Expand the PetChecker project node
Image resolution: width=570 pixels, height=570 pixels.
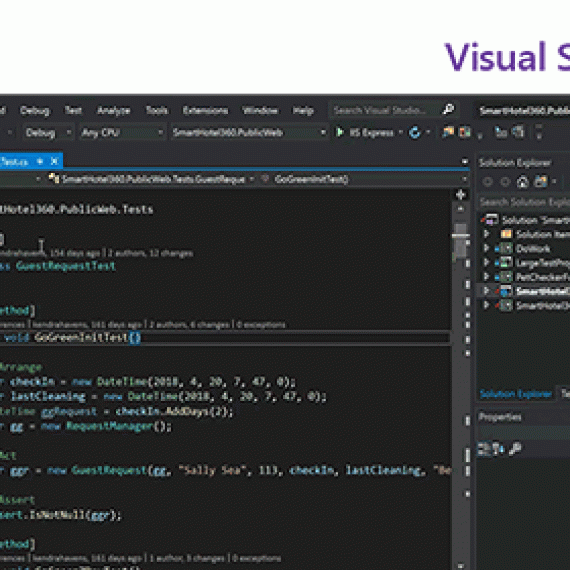(x=486, y=277)
